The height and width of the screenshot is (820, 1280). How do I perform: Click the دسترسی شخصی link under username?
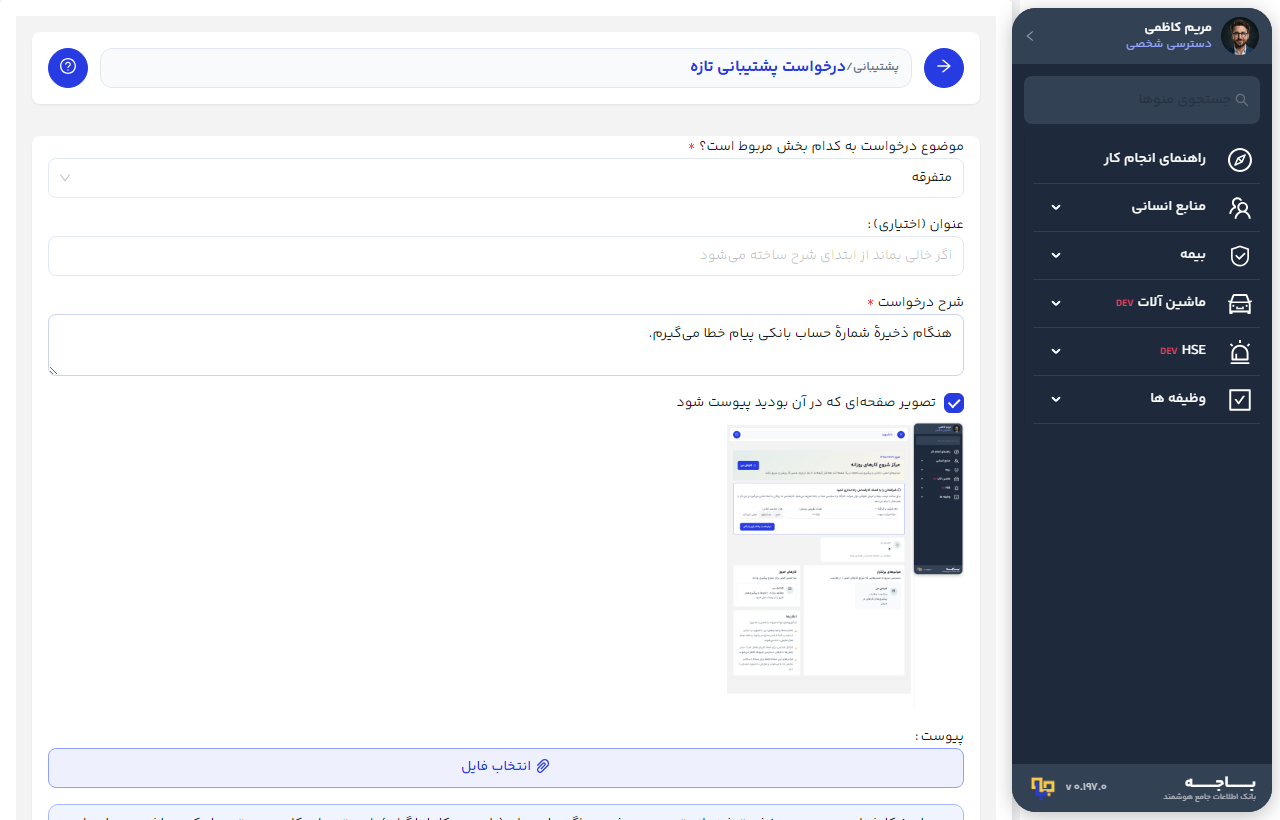pos(1169,44)
